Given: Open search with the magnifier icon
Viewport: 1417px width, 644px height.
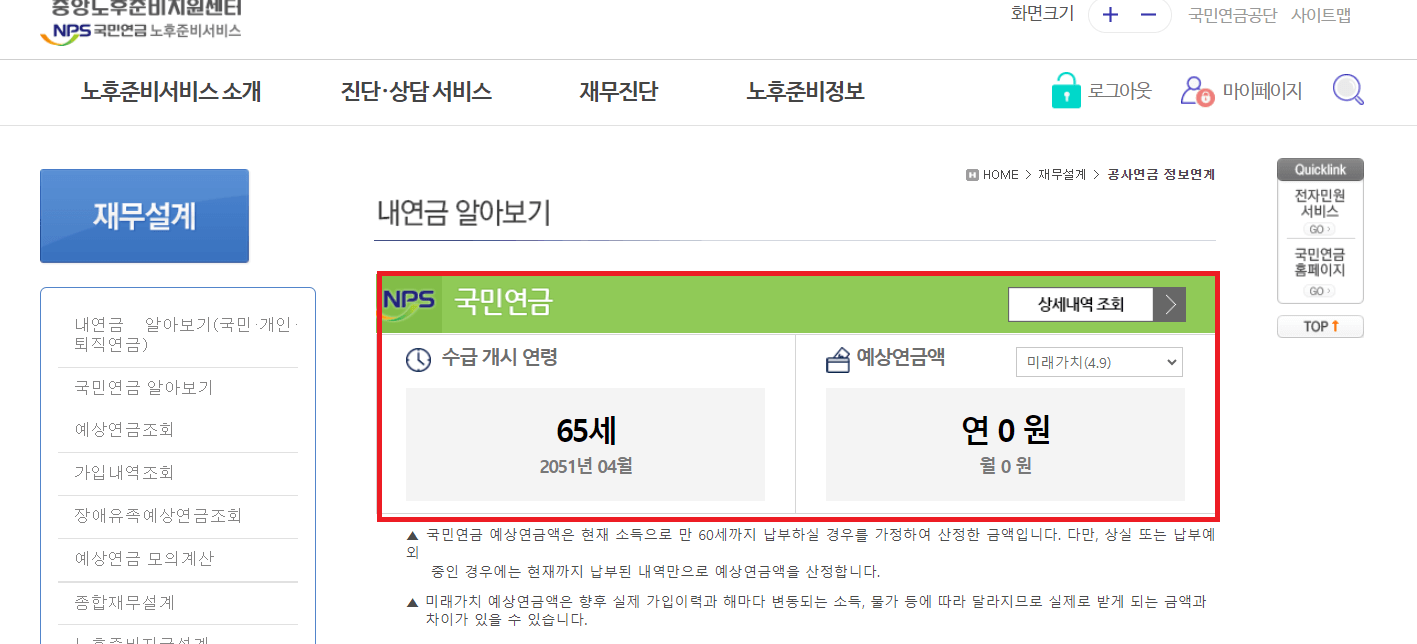Looking at the screenshot, I should (x=1347, y=89).
